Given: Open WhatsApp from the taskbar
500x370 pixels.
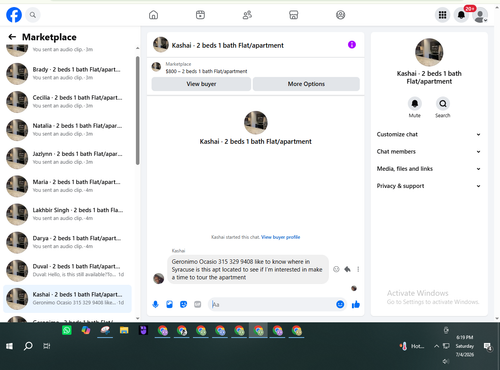Looking at the screenshot, I should tap(67, 330).
